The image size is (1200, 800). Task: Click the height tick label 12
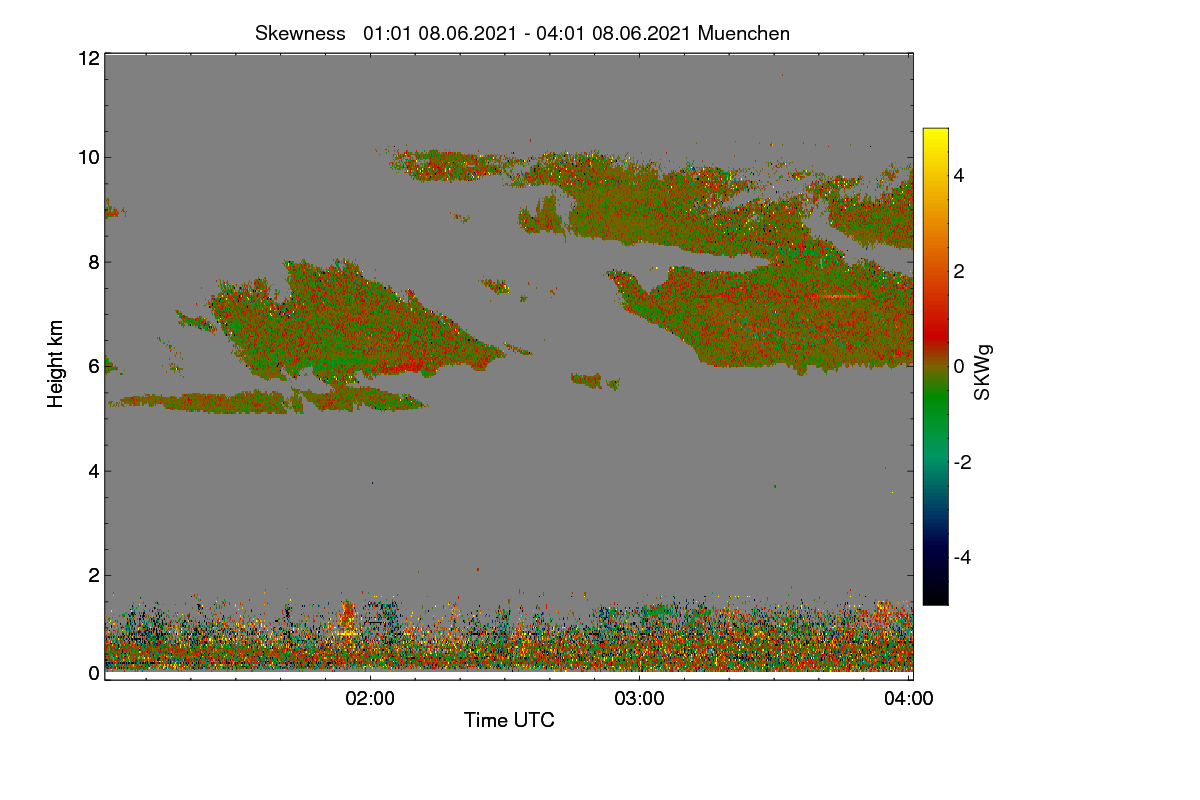87,58
